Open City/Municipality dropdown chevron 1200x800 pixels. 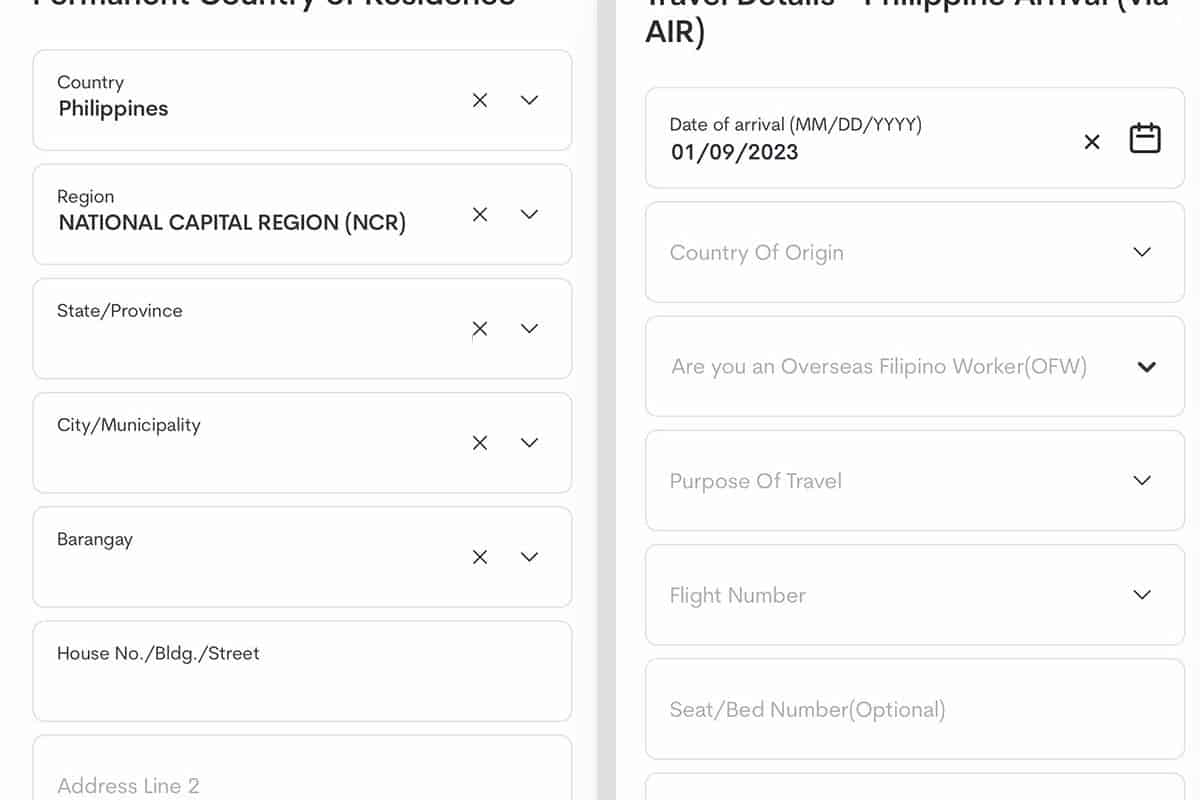530,443
